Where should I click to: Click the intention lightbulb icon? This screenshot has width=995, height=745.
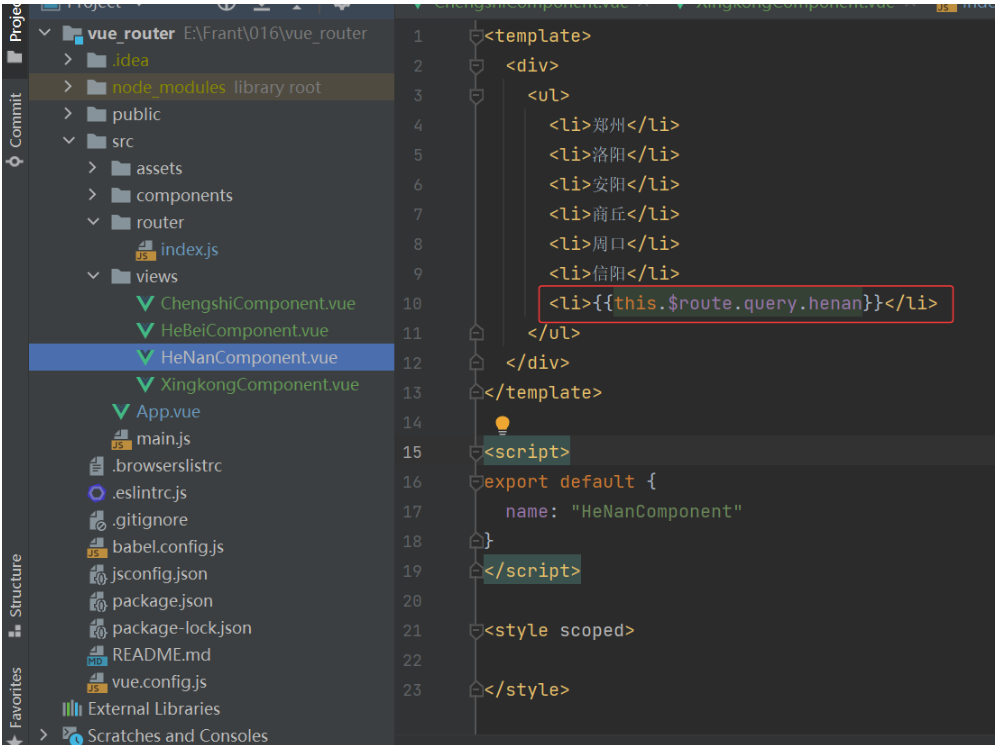point(502,425)
